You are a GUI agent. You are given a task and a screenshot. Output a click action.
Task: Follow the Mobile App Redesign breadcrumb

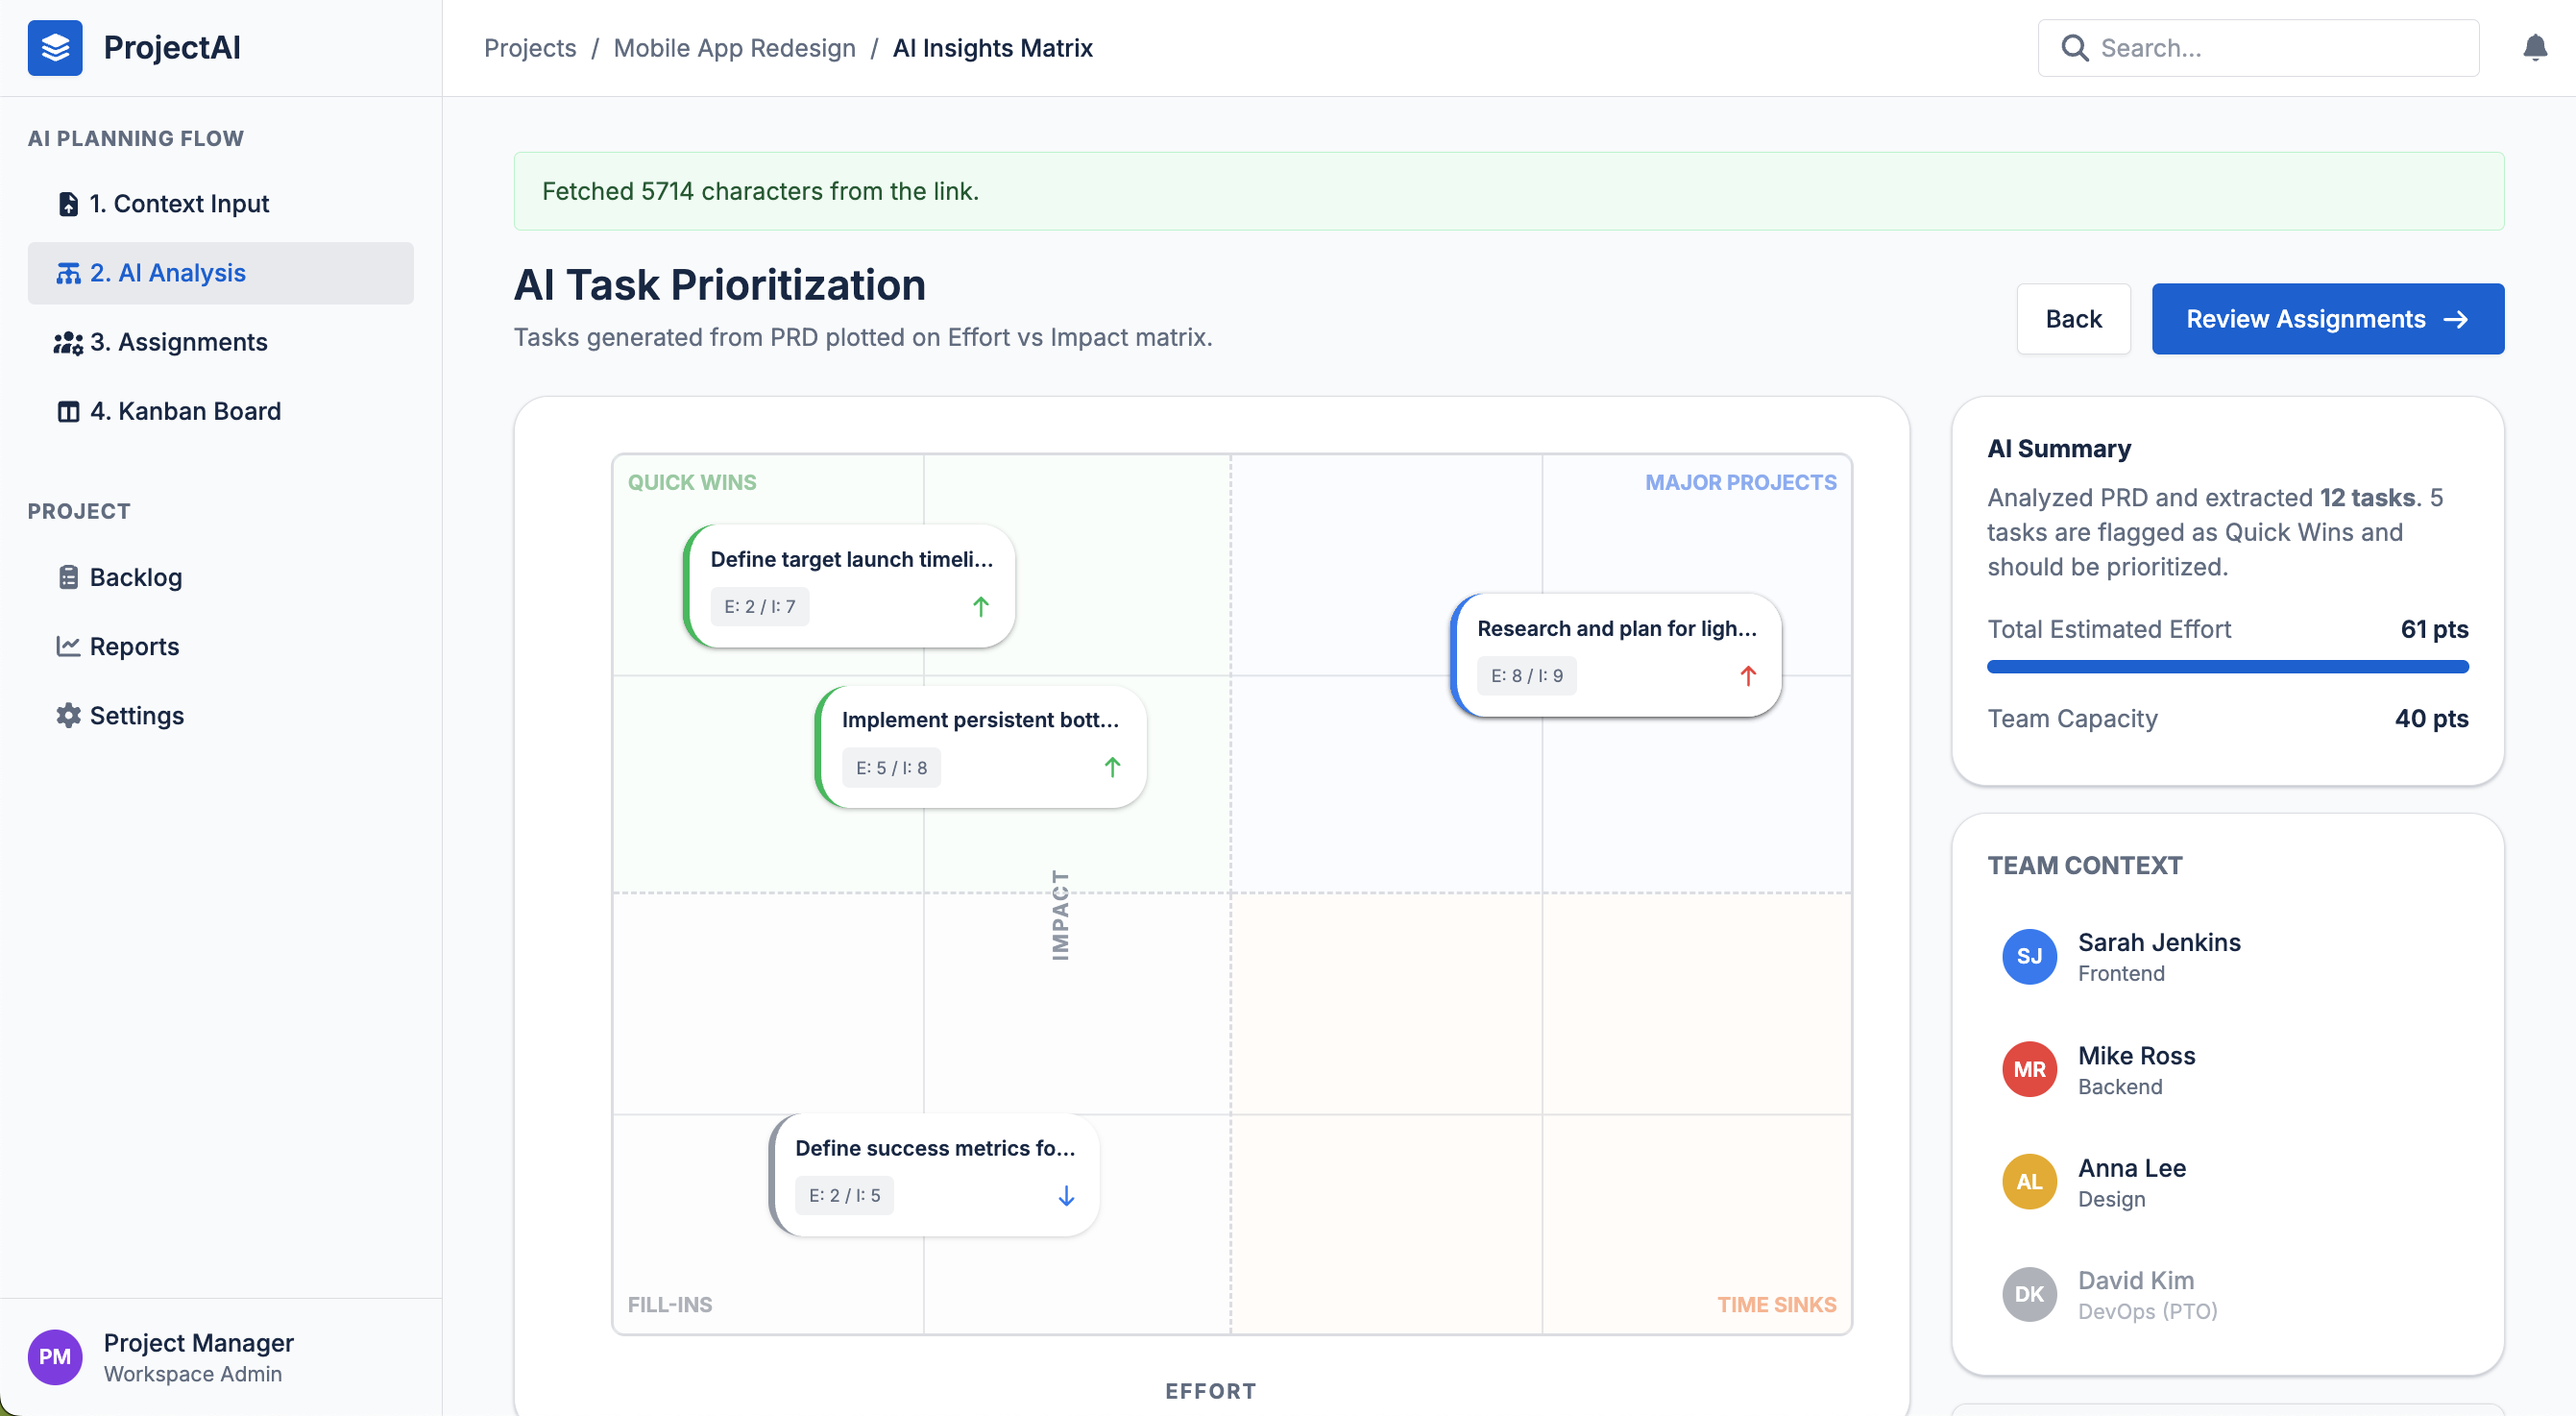click(x=734, y=48)
